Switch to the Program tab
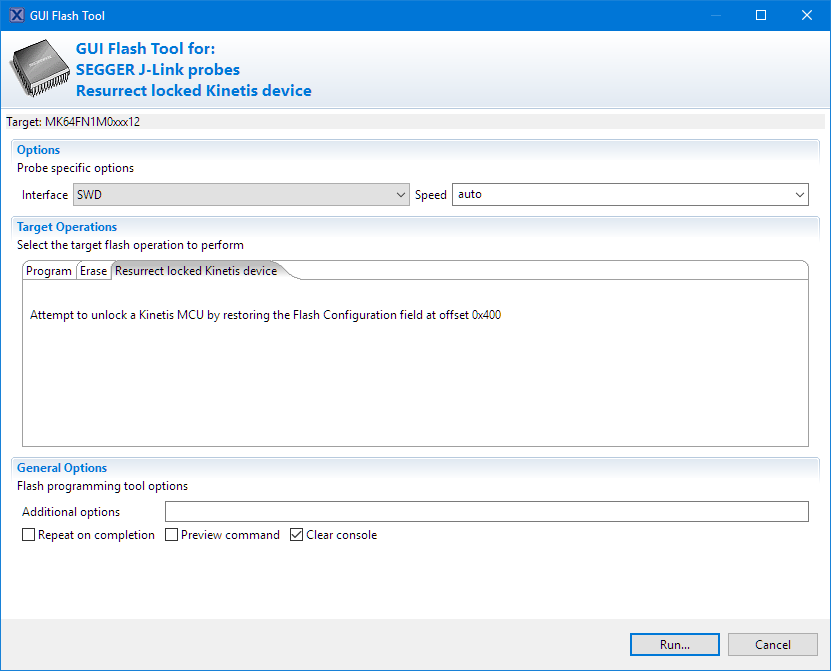 [49, 271]
